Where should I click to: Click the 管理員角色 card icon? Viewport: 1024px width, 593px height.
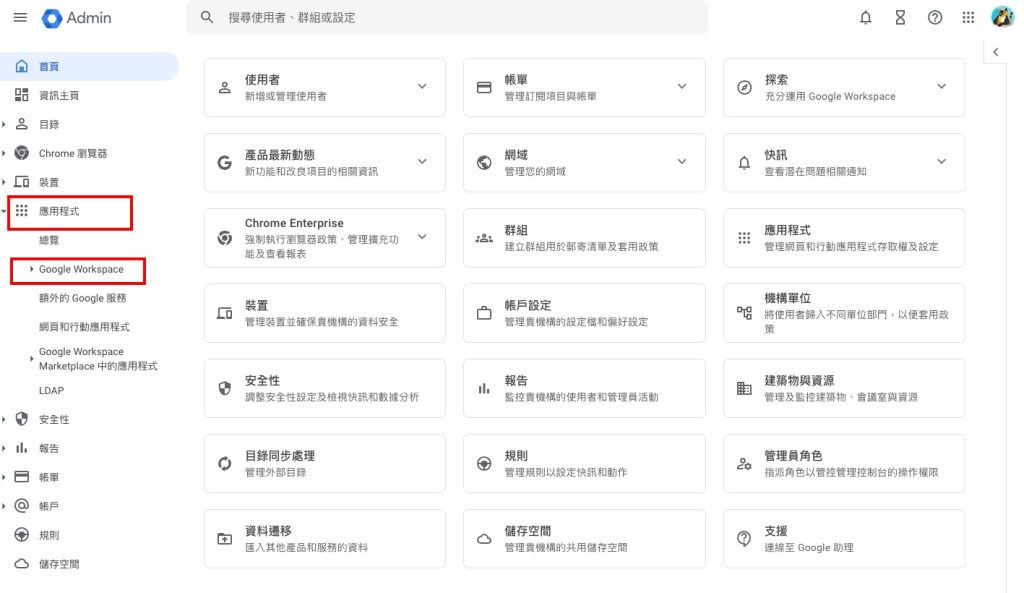tap(744, 464)
